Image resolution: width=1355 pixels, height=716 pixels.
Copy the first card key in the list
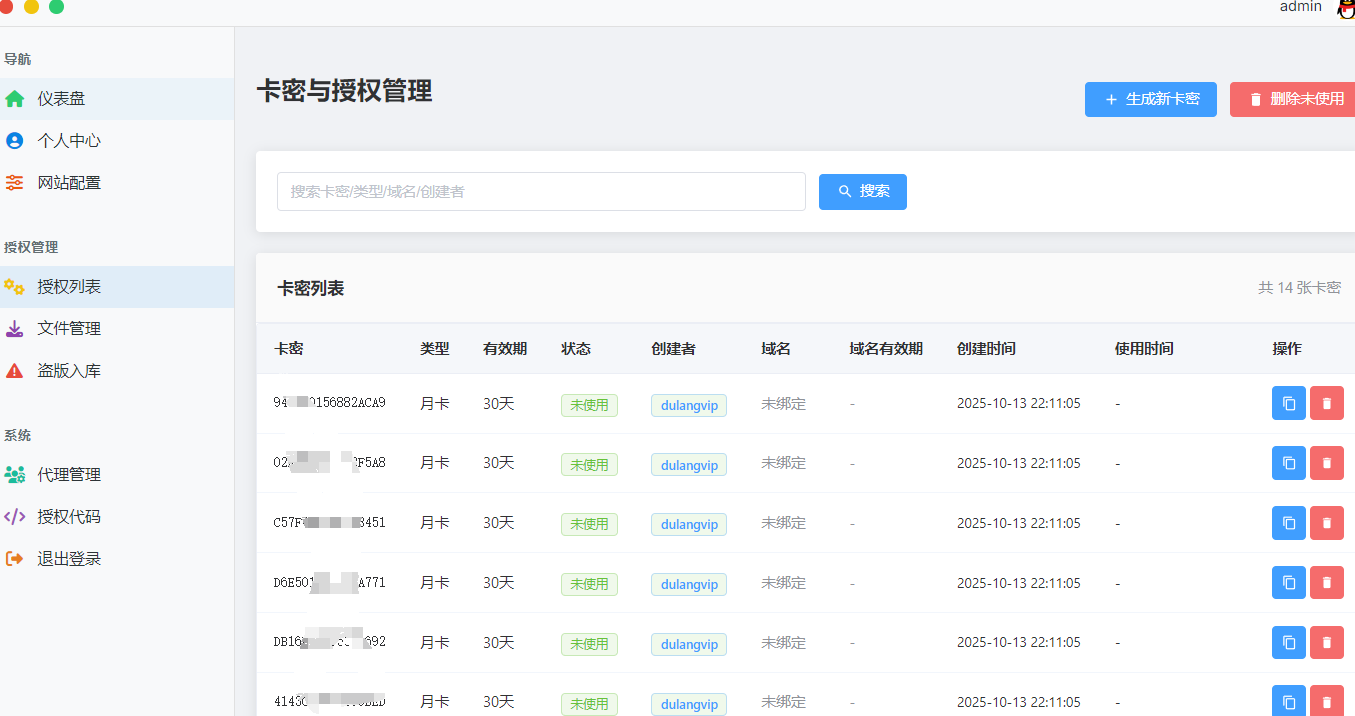point(1288,403)
